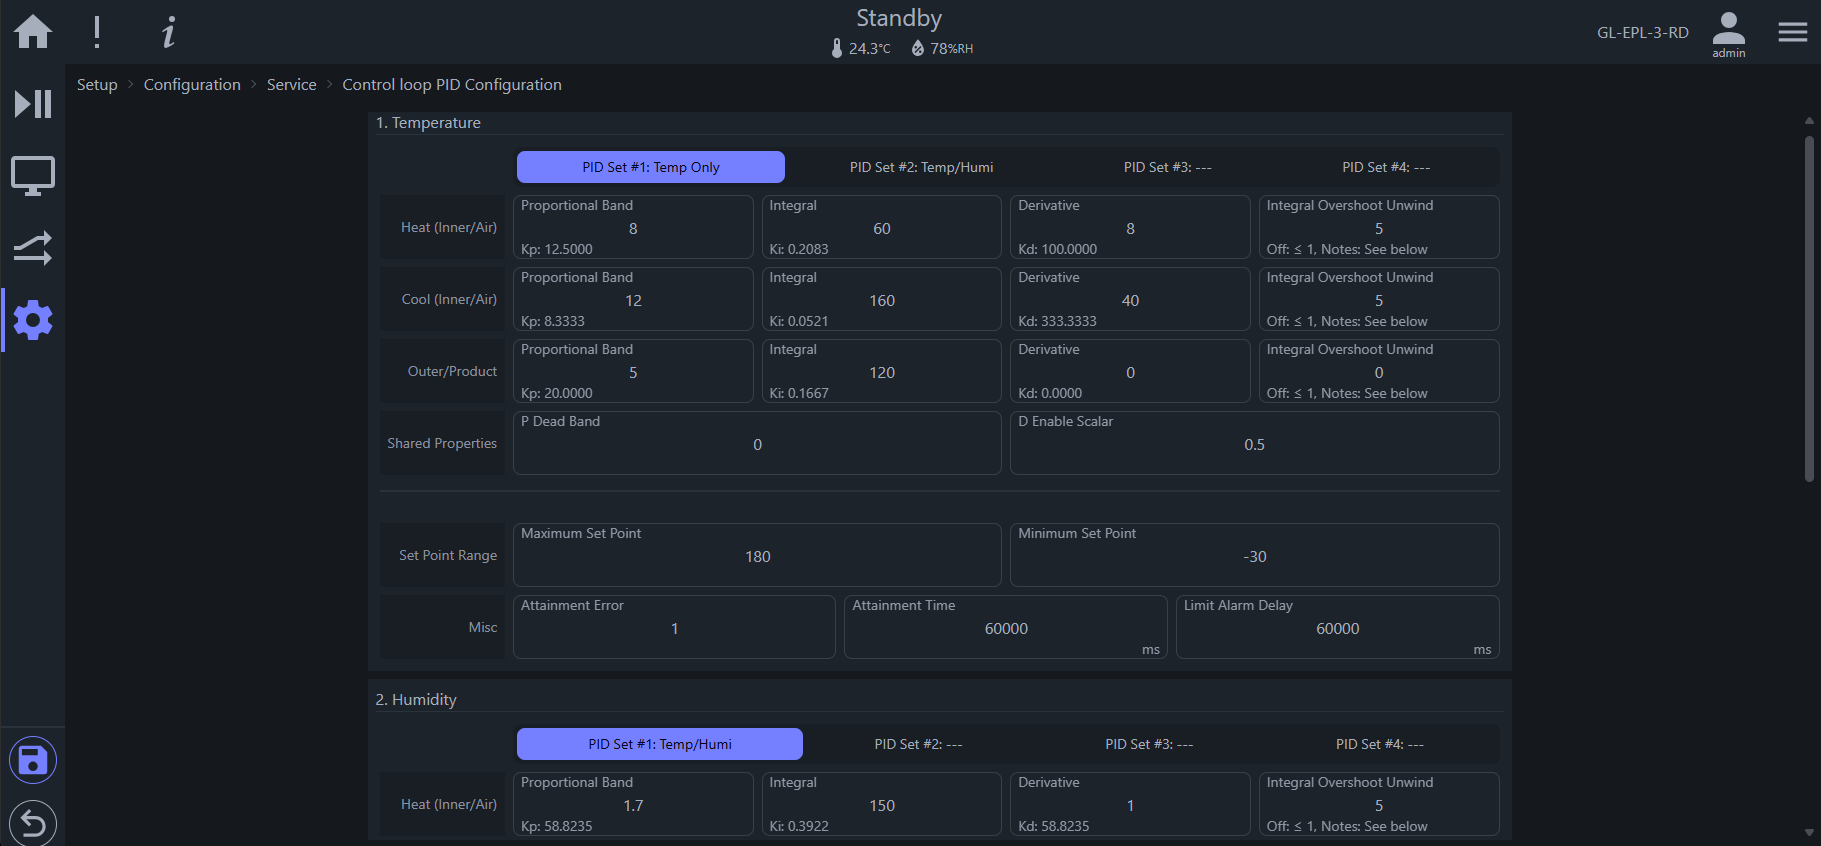Viewport: 1821px width, 846px height.
Task: Save configuration with the floppy disk icon
Action: click(33, 761)
